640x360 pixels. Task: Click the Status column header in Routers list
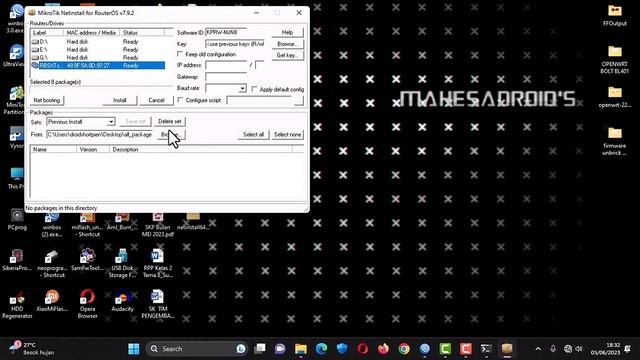142,32
